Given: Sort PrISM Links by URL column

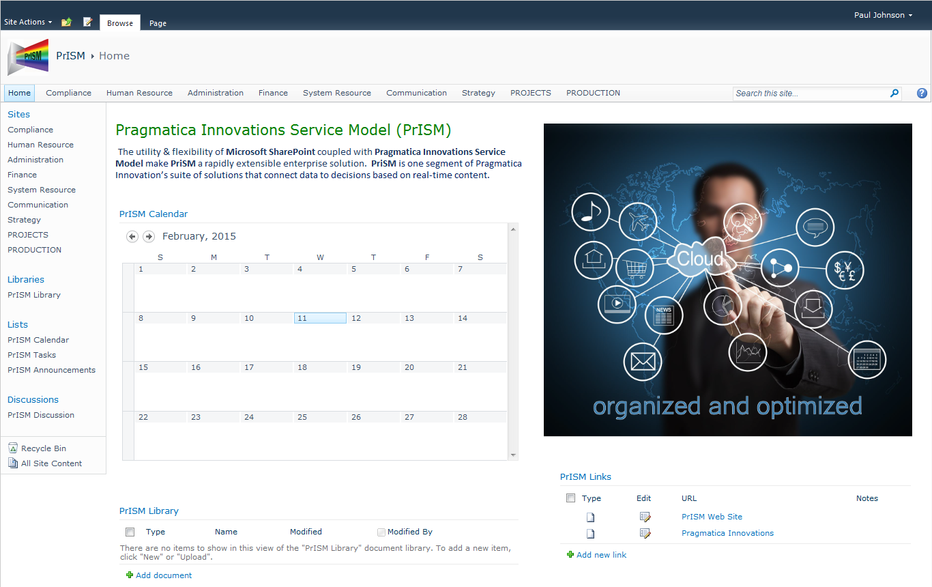Looking at the screenshot, I should pyautogui.click(x=689, y=498).
